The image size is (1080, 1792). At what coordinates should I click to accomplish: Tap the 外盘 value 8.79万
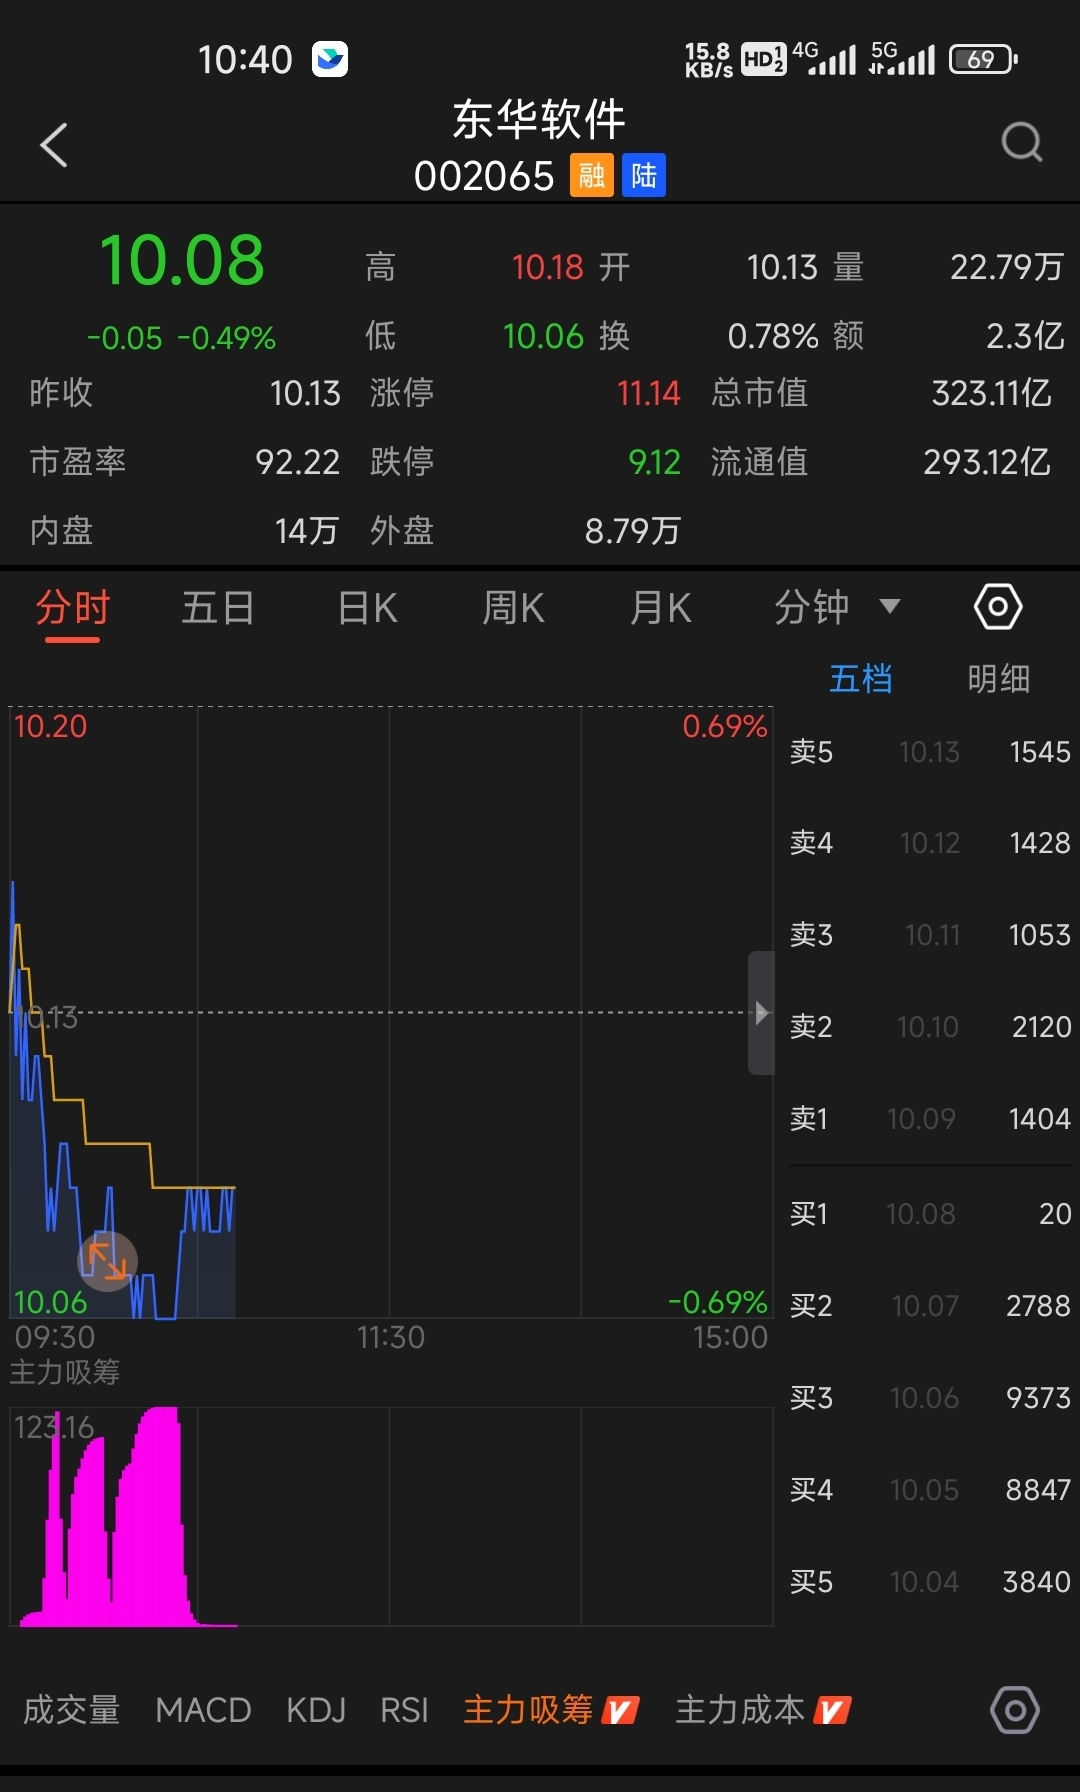coord(632,531)
